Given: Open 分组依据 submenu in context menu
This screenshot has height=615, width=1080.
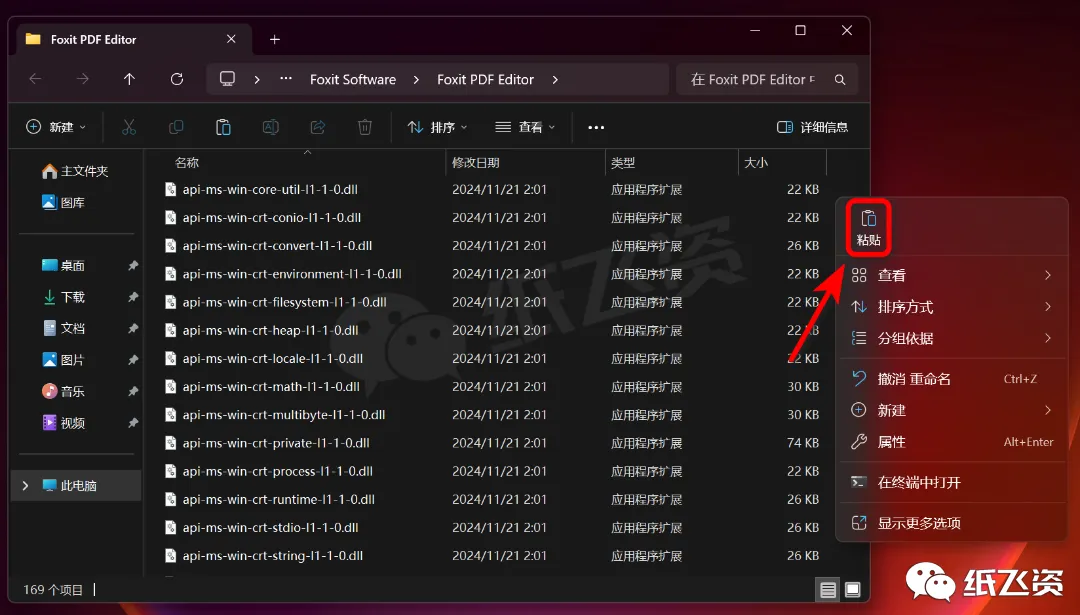Looking at the screenshot, I should [x=951, y=338].
